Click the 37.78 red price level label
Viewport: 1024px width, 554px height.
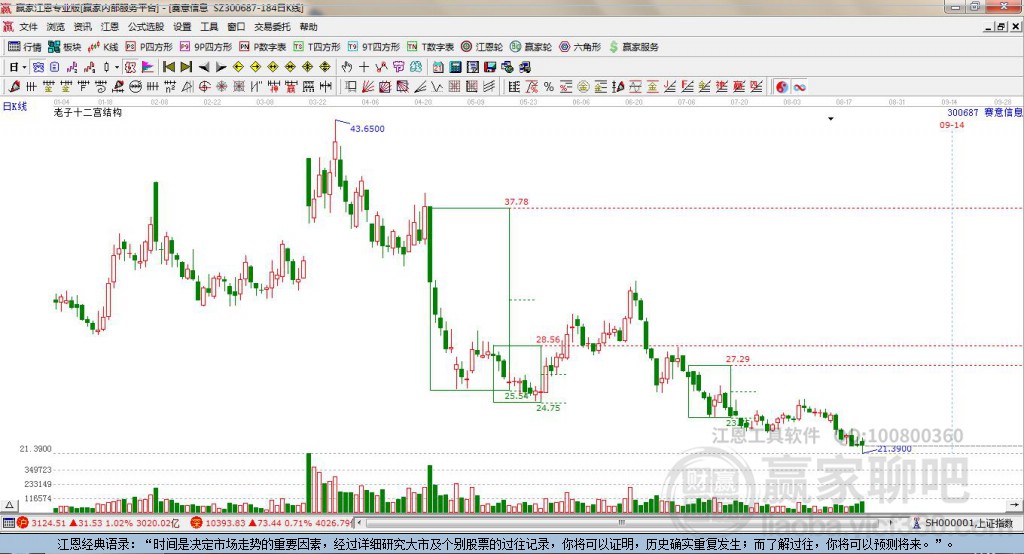click(x=517, y=202)
